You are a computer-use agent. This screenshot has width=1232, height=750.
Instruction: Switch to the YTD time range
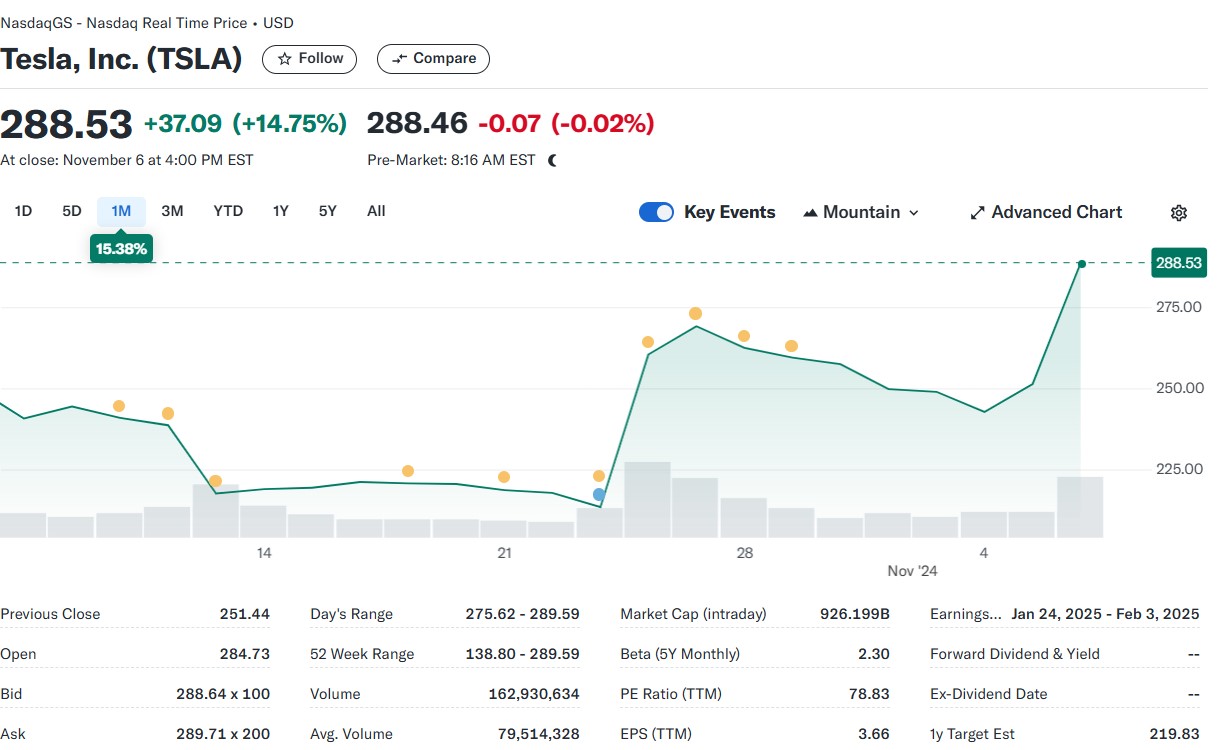(228, 211)
